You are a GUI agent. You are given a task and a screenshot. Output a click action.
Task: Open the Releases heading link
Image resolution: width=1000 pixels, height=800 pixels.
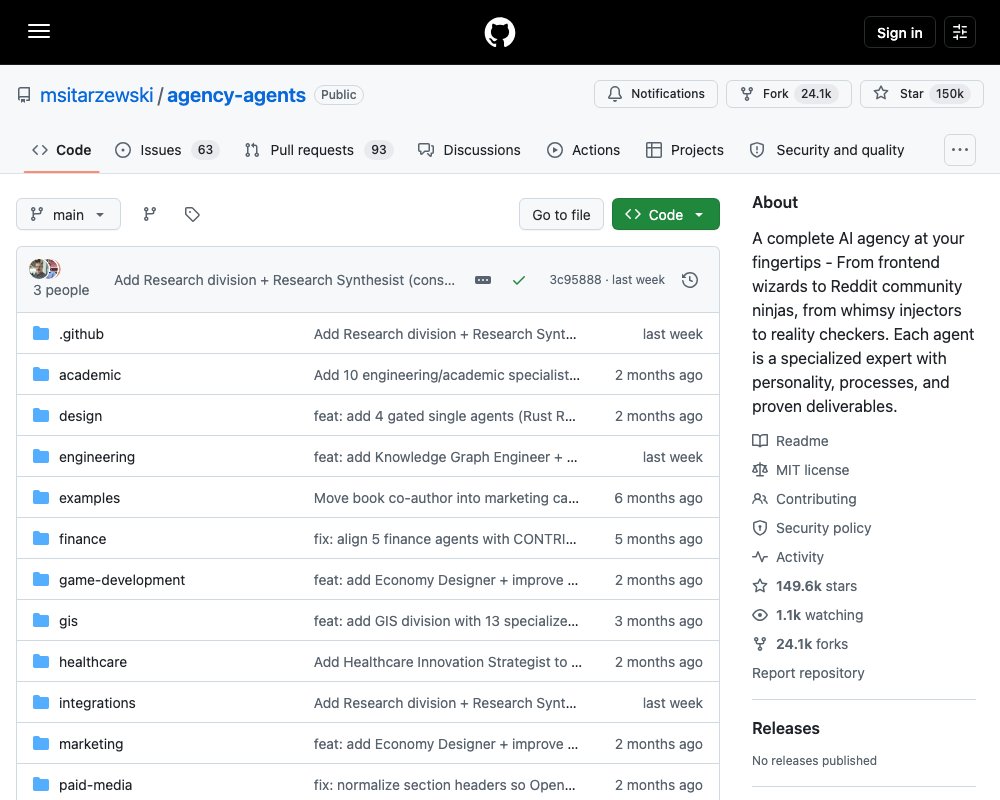tap(786, 729)
